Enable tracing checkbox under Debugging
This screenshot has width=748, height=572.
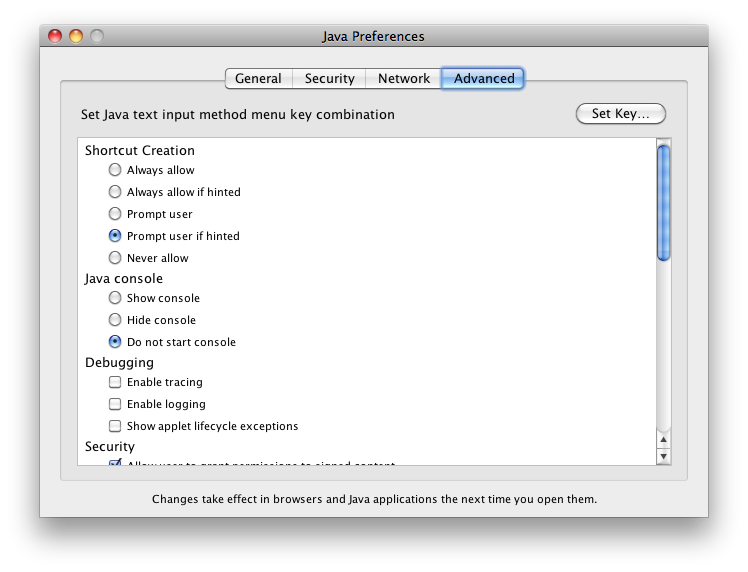(x=115, y=382)
